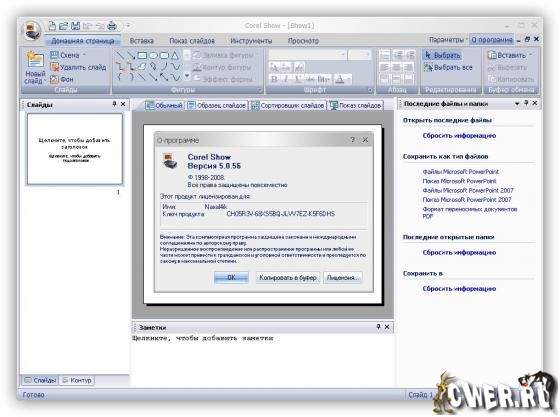
Task: Click the Corel Show logo in About dialog
Action: point(170,161)
